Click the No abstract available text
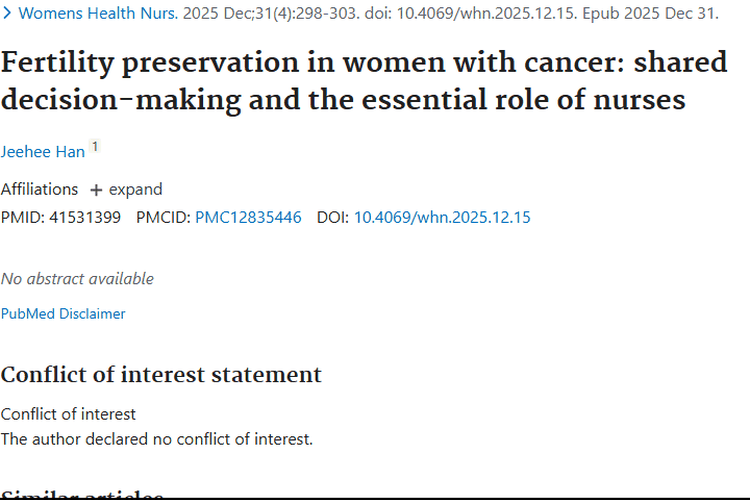Image resolution: width=750 pixels, height=500 pixels. (77, 279)
